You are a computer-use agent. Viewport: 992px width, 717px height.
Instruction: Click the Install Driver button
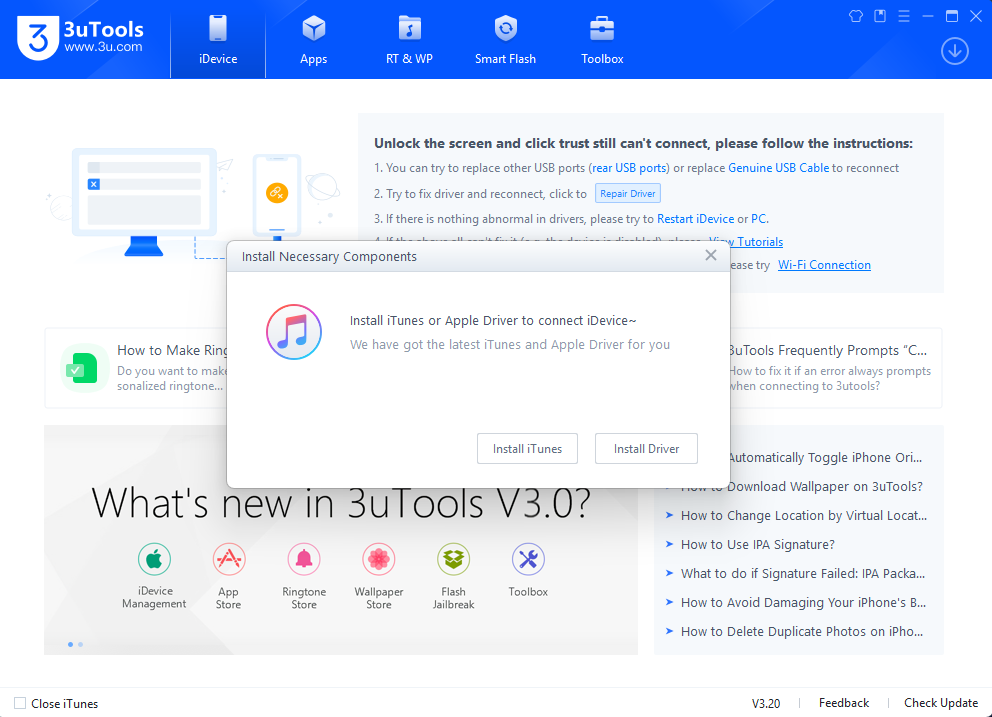pos(647,449)
